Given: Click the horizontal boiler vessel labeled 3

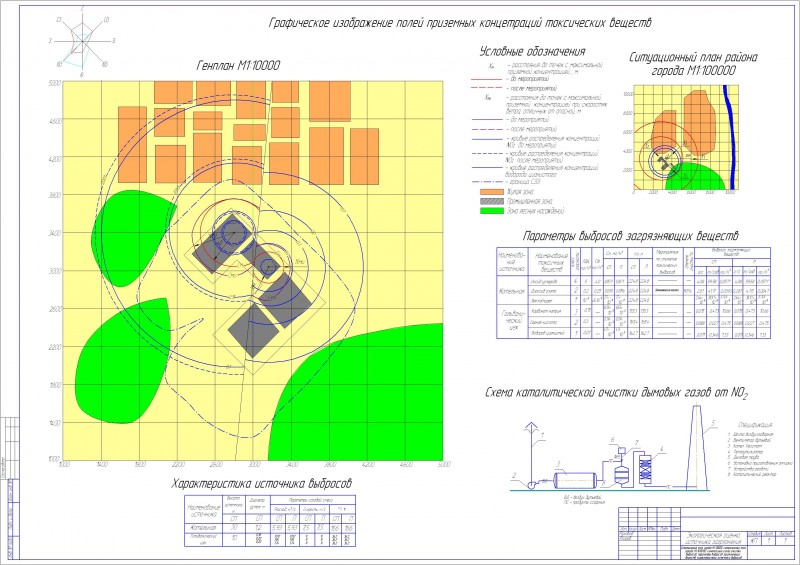Looking at the screenshot, I should pyautogui.click(x=575, y=480).
